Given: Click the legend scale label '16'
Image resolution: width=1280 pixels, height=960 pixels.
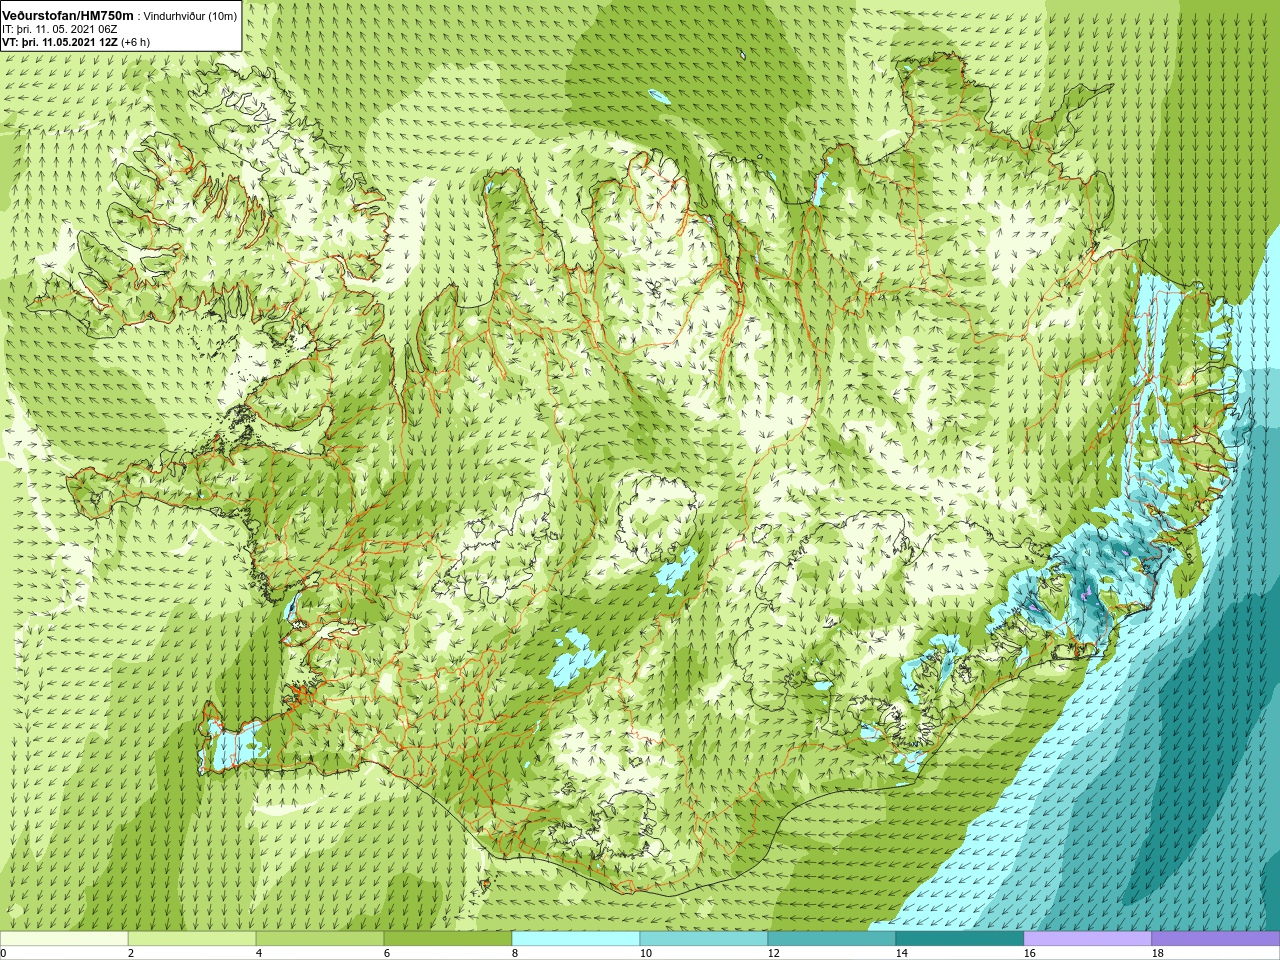Looking at the screenshot, I should click(x=1029, y=953).
